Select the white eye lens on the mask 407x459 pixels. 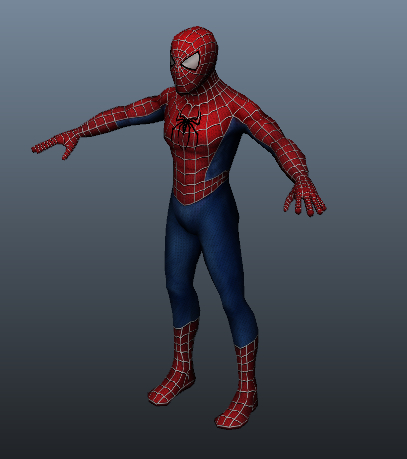click(191, 61)
